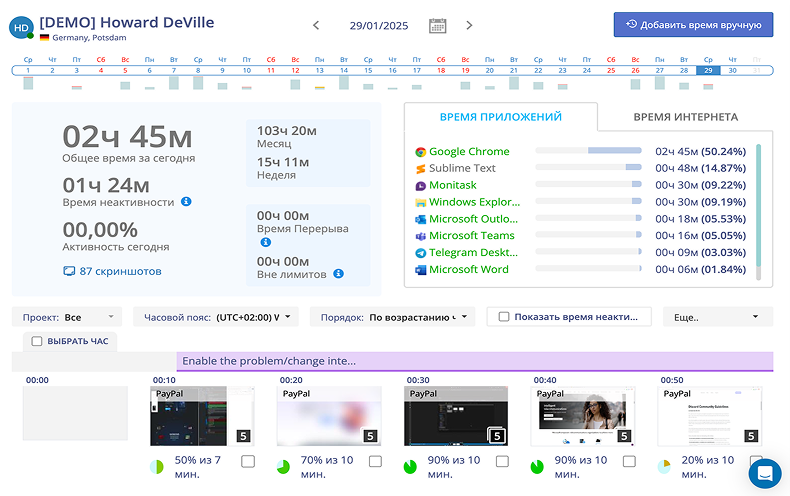The image size is (790, 496).
Task: Click the Google Chrome usage bar
Action: pyautogui.click(x=588, y=150)
